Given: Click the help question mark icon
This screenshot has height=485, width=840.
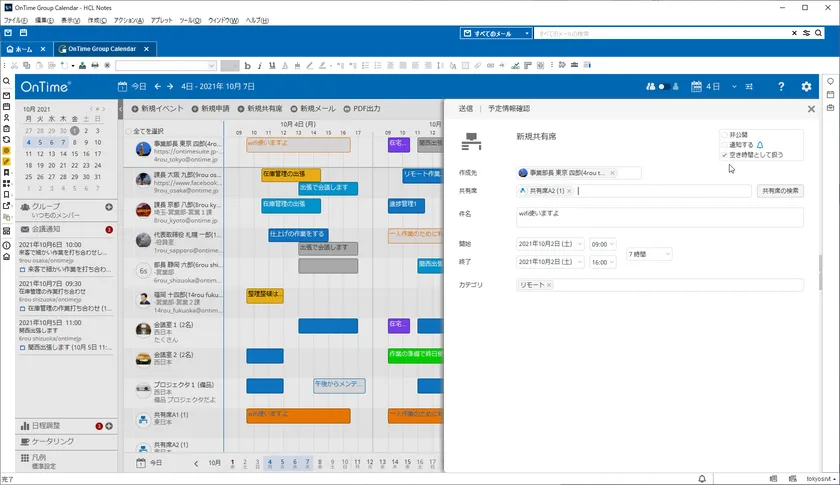Looking at the screenshot, I should (x=781, y=87).
